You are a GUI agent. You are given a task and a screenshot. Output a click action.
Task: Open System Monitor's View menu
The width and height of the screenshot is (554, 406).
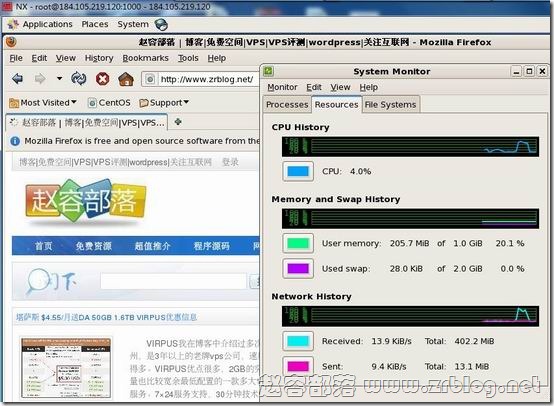[x=340, y=87]
